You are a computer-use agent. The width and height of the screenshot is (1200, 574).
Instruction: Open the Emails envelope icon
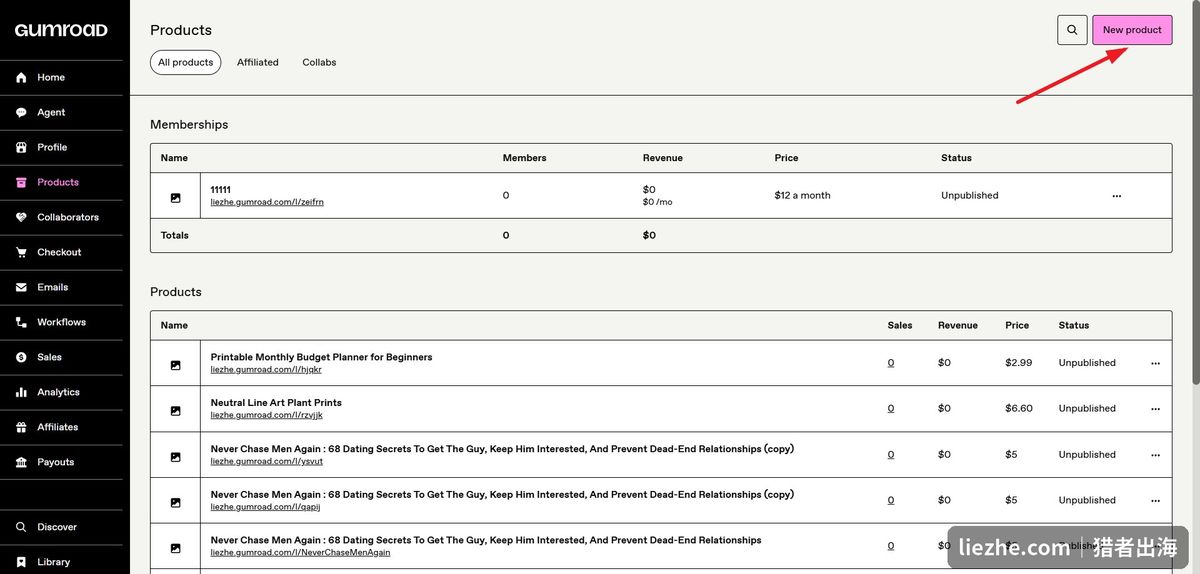(x=21, y=287)
